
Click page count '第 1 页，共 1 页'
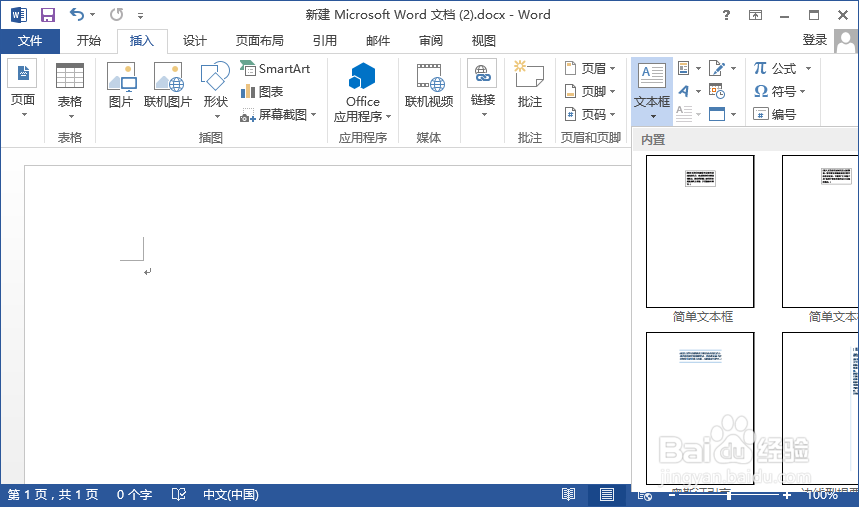53,495
